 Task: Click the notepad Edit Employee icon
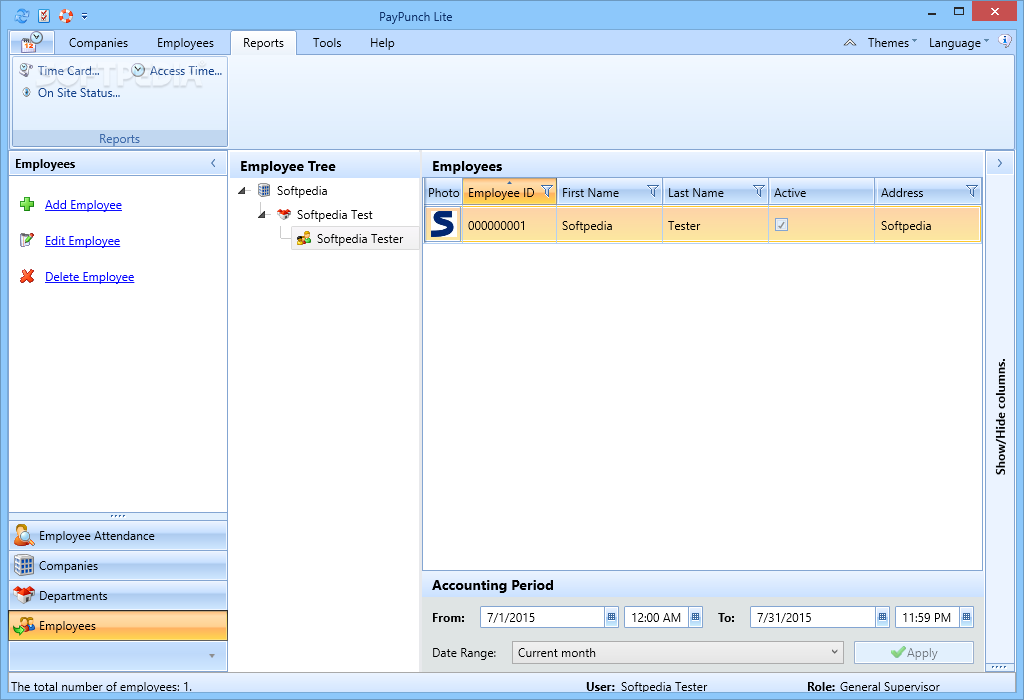pyautogui.click(x=27, y=240)
